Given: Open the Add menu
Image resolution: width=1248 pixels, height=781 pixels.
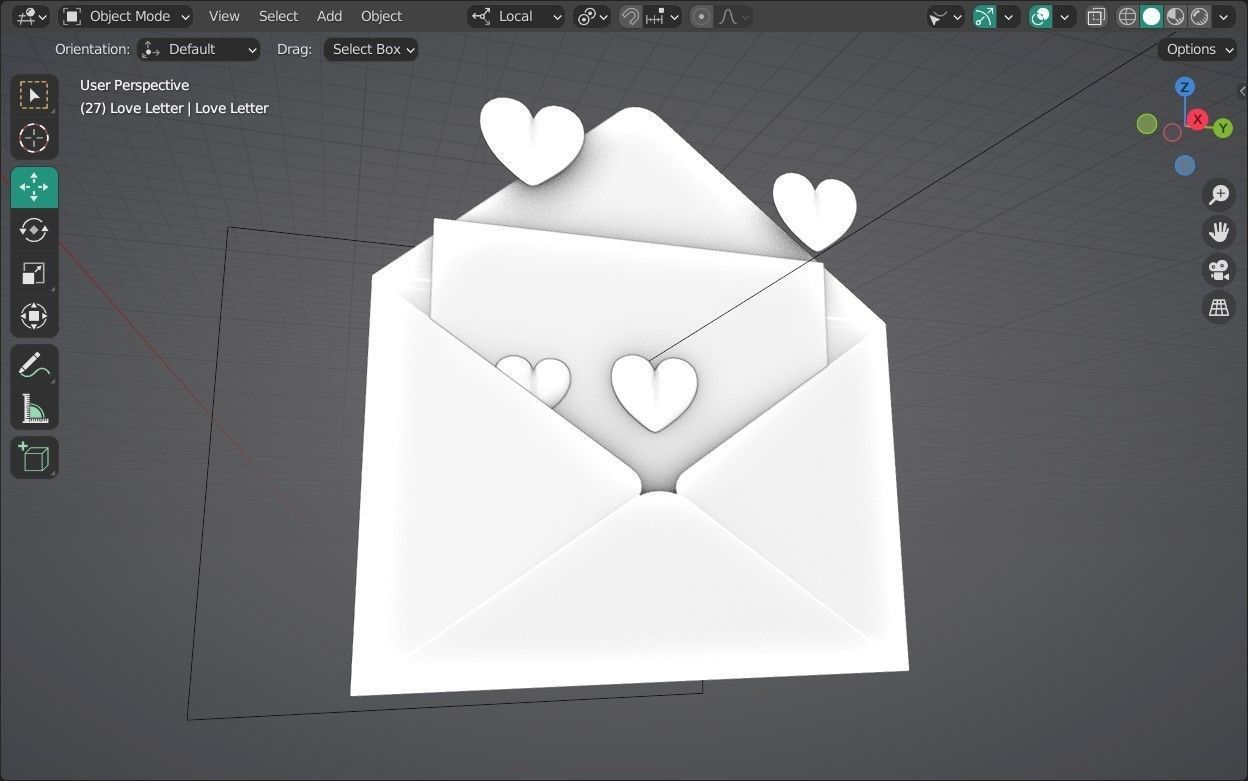Looking at the screenshot, I should point(329,16).
